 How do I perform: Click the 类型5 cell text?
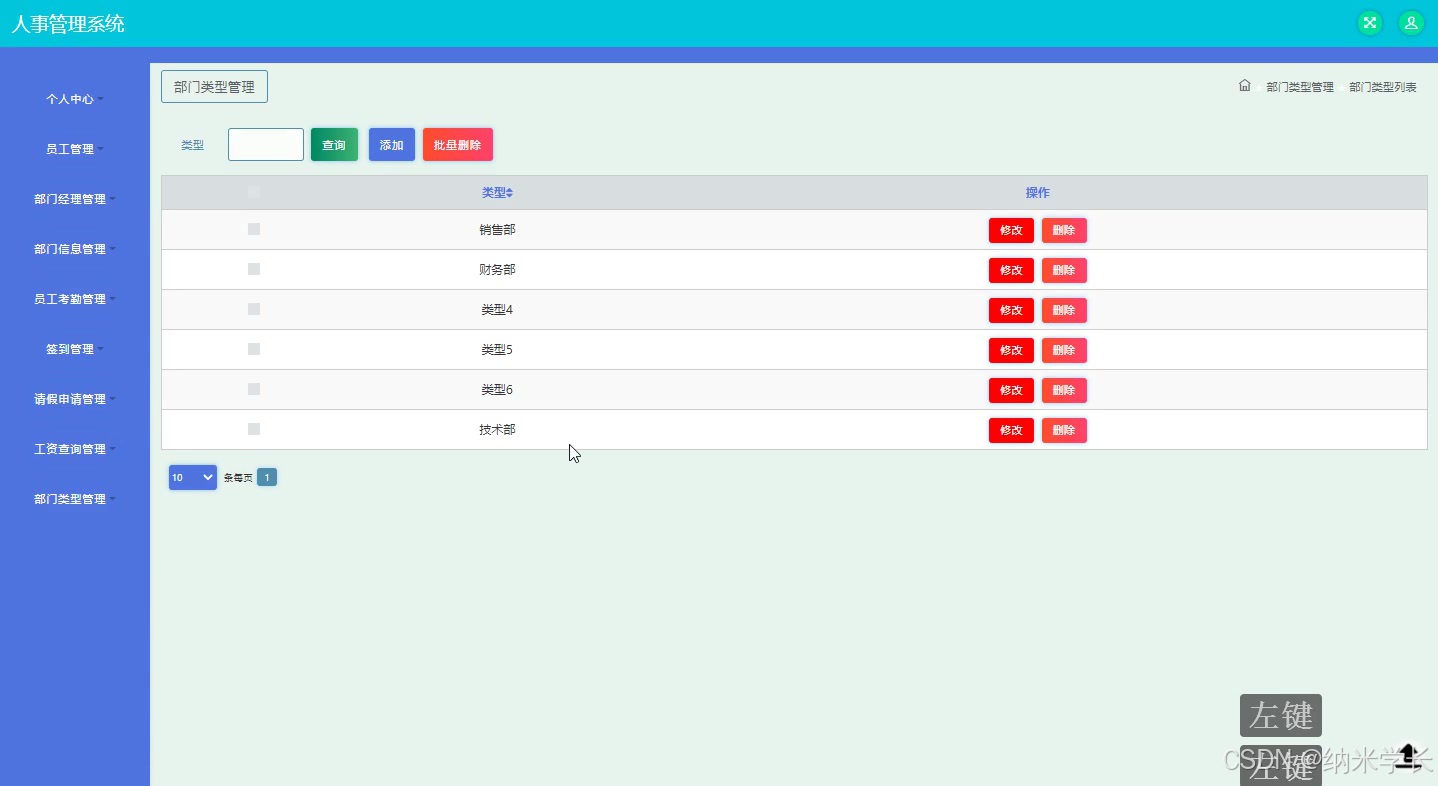pos(497,349)
